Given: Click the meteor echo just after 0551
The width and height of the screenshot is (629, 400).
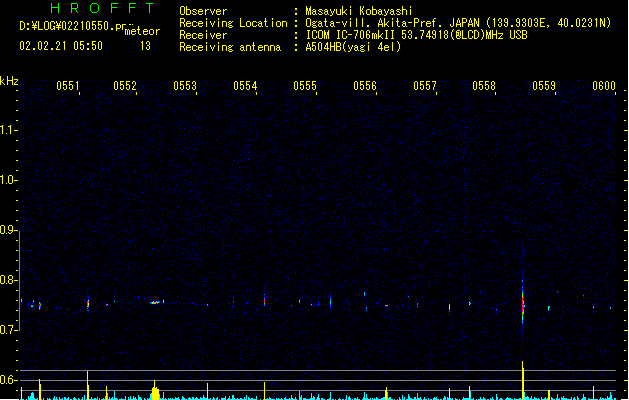Looking at the screenshot, I should click(88, 304).
